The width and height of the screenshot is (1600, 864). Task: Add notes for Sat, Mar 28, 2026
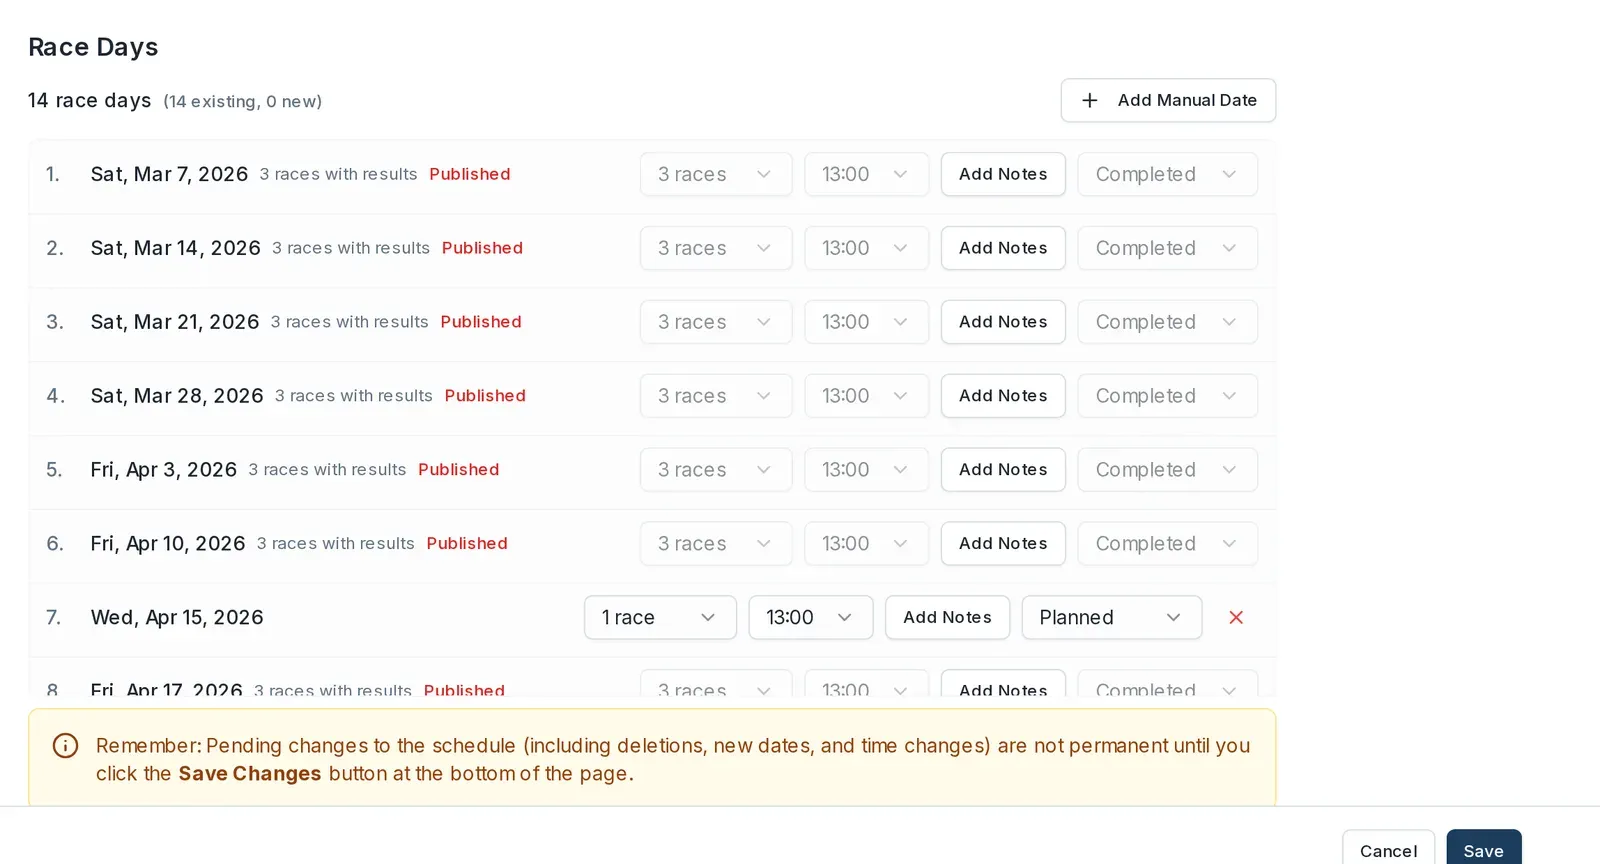pyautogui.click(x=1003, y=396)
